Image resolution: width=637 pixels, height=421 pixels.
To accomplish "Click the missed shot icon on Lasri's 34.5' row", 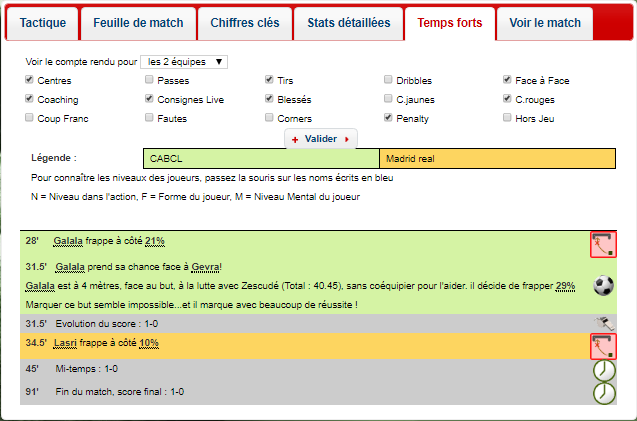I will pos(603,346).
